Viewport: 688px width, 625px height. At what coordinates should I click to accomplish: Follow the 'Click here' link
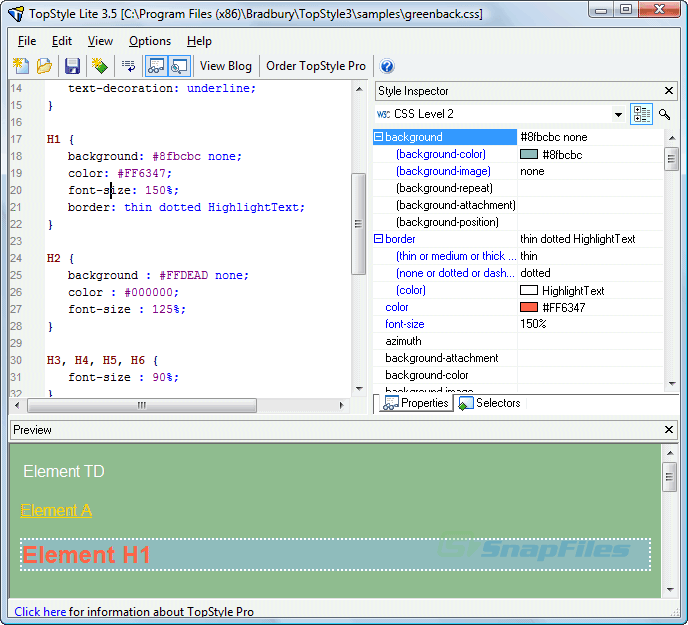point(40,611)
